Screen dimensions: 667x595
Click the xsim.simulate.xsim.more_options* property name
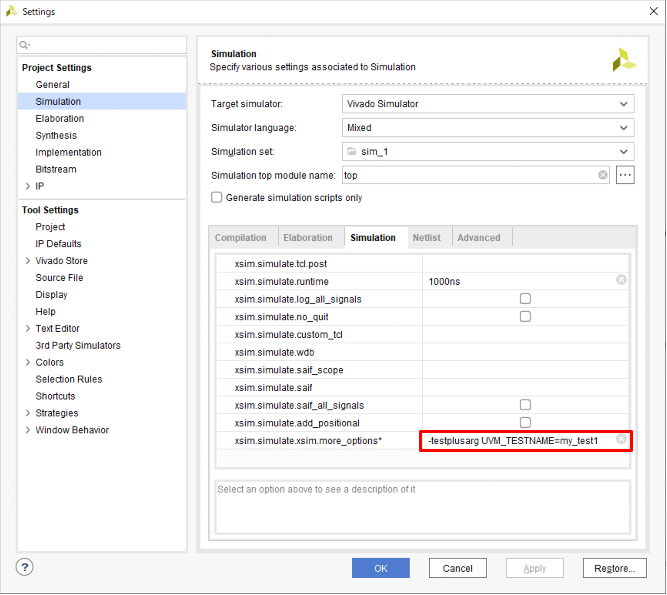pyautogui.click(x=308, y=441)
